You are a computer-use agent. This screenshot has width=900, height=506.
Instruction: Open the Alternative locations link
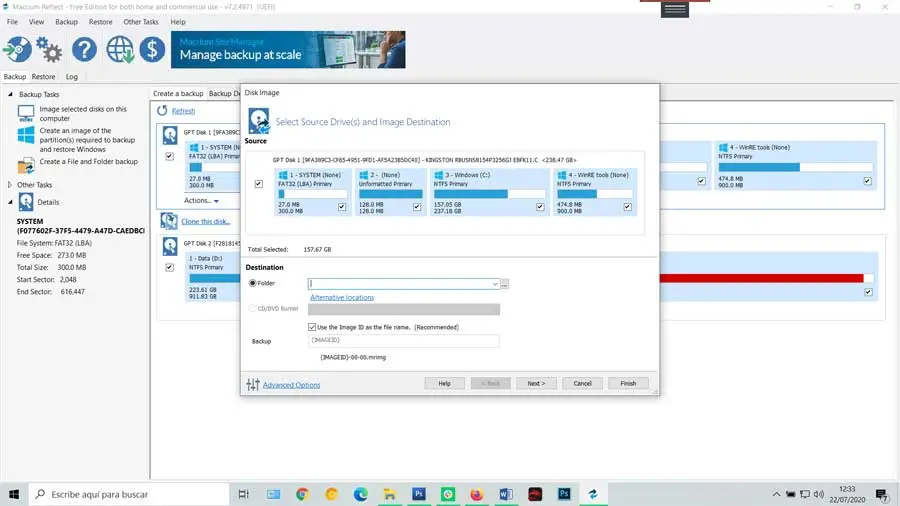click(342, 297)
